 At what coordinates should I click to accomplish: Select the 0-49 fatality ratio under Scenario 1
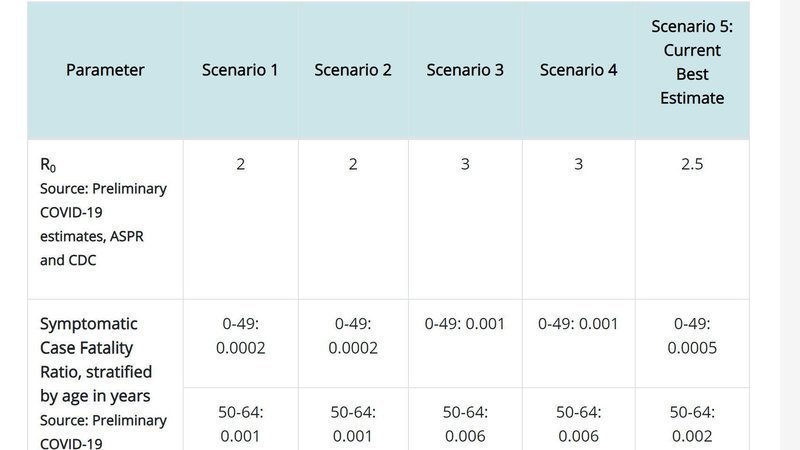240,336
